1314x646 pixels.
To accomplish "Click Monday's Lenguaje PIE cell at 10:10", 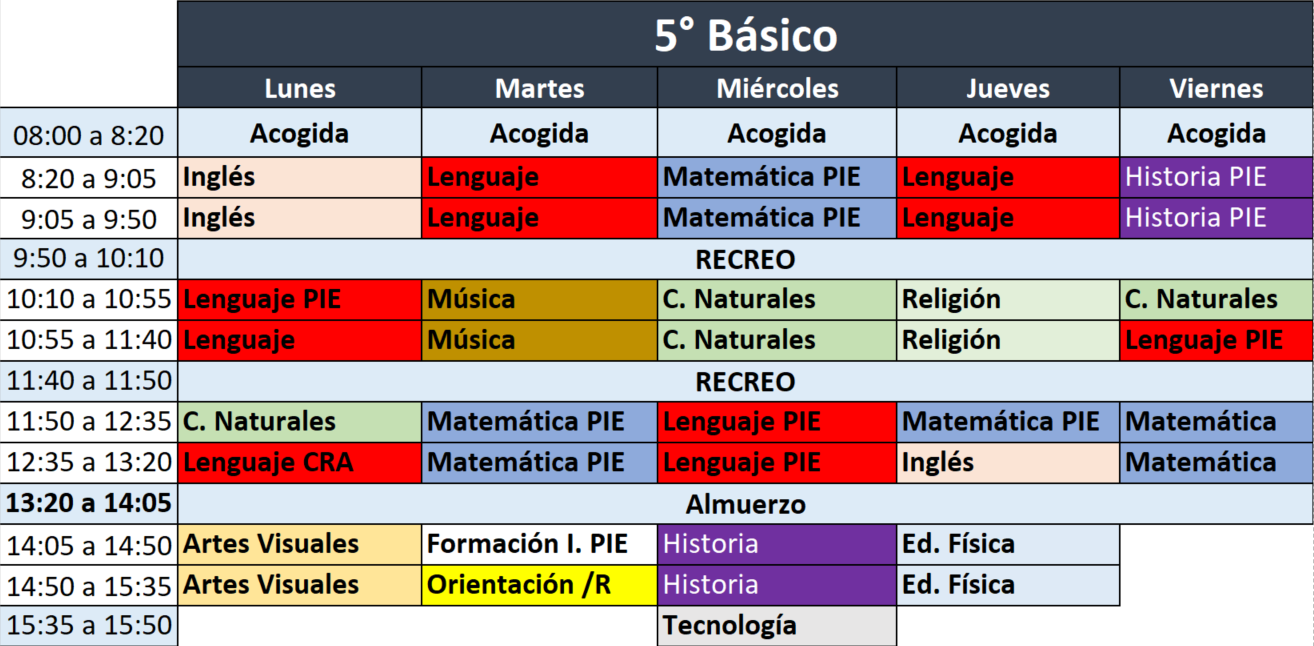I will [x=300, y=299].
